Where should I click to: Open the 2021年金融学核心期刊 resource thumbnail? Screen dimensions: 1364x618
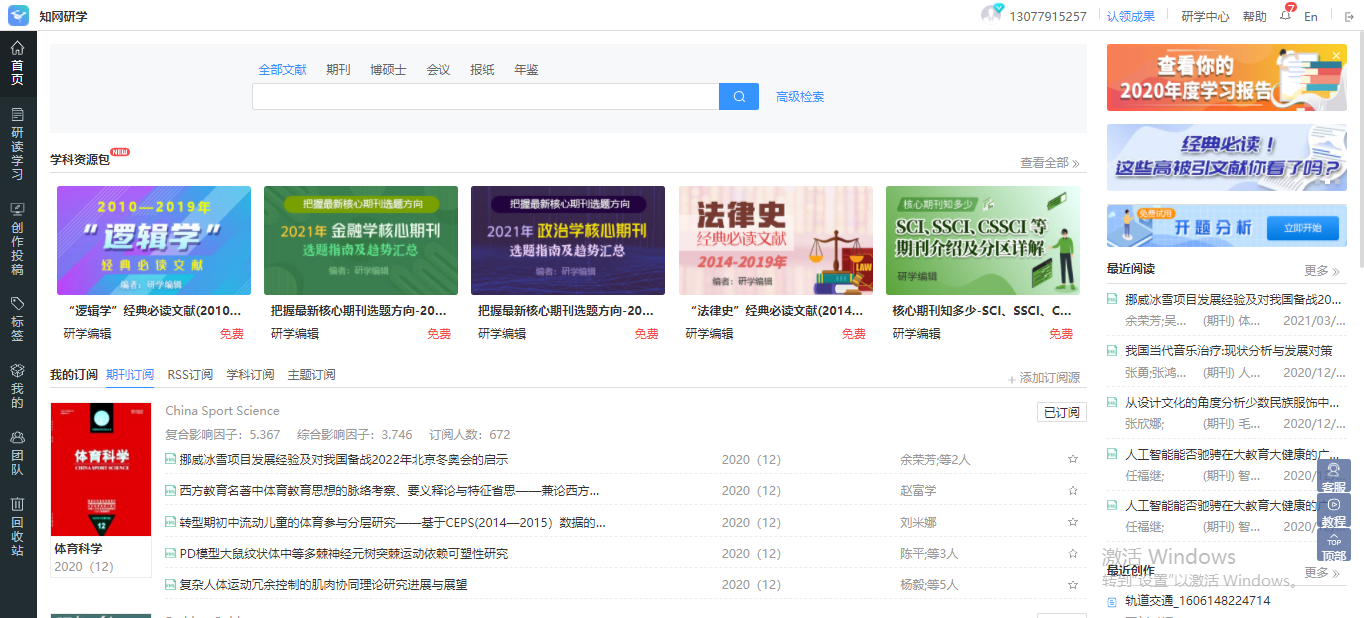361,240
